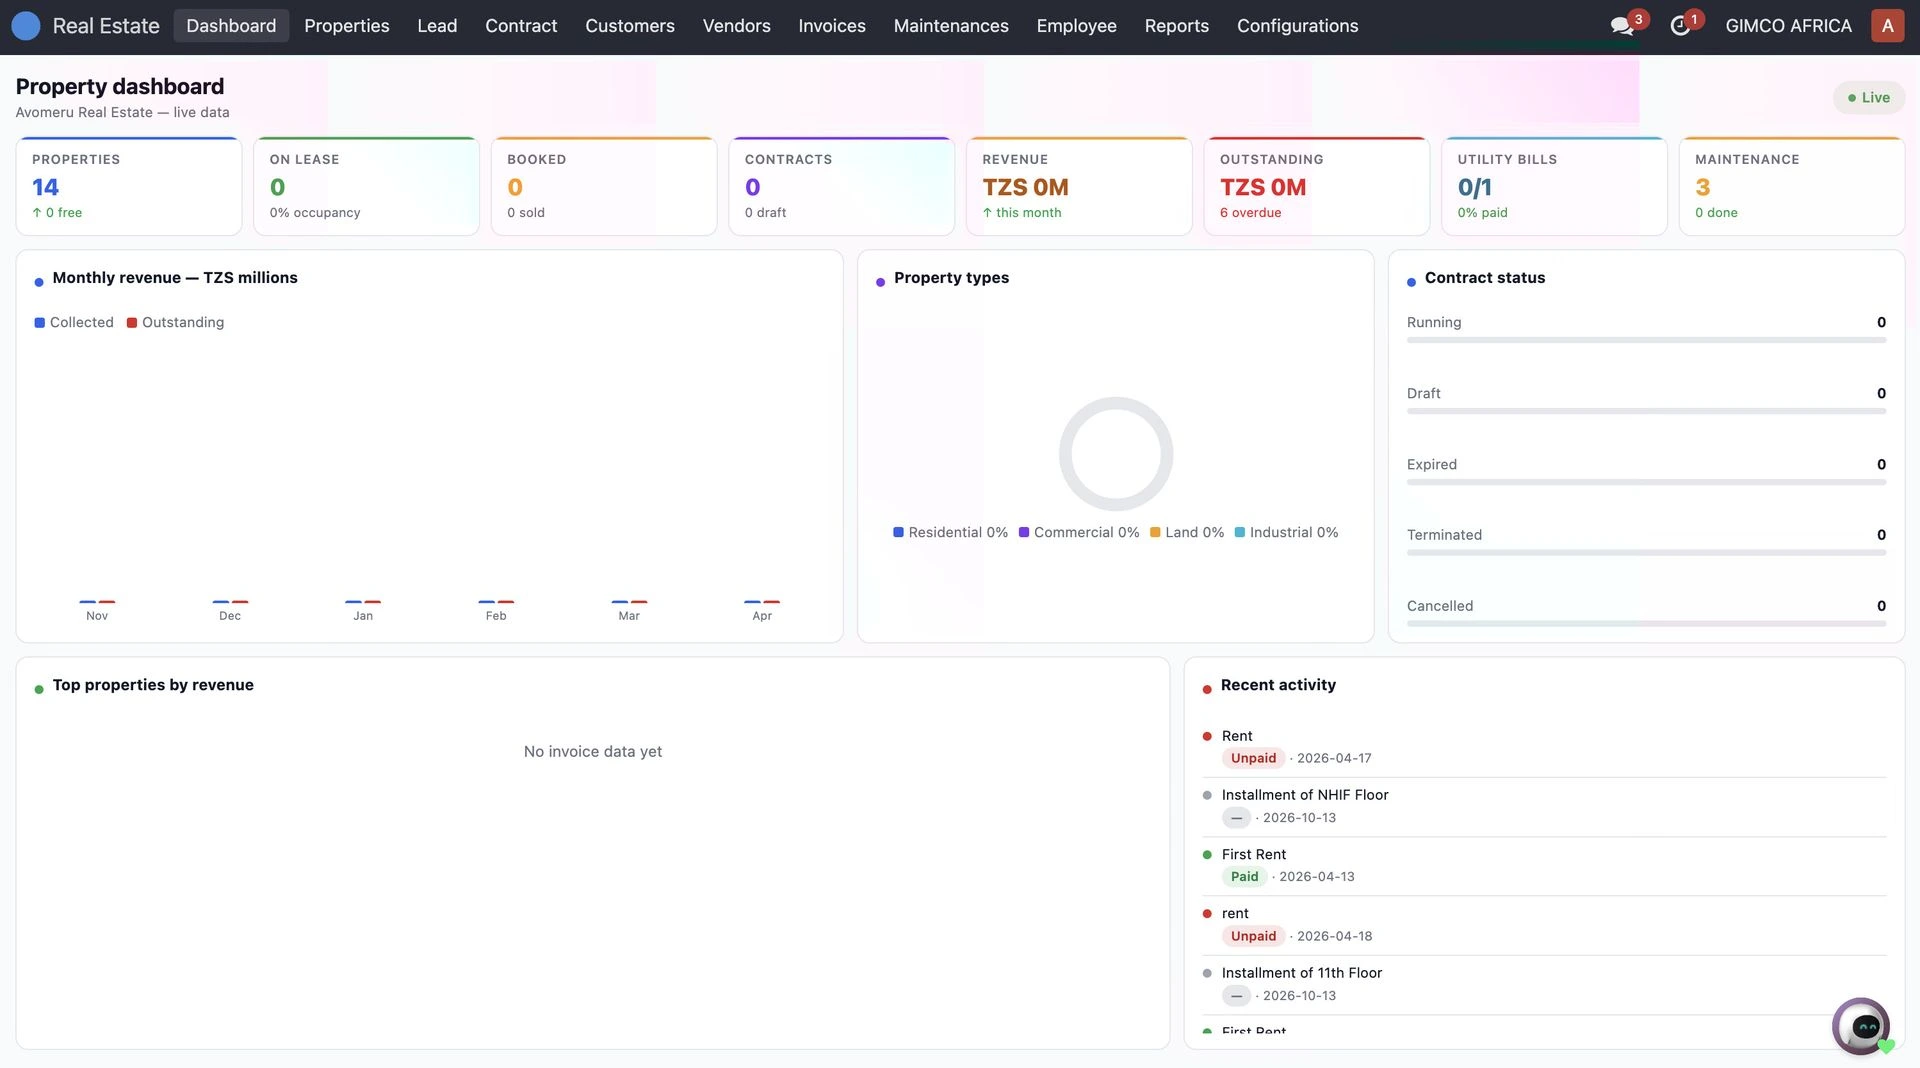Click the Maintenance summary card
The height and width of the screenshot is (1068, 1920).
point(1791,186)
